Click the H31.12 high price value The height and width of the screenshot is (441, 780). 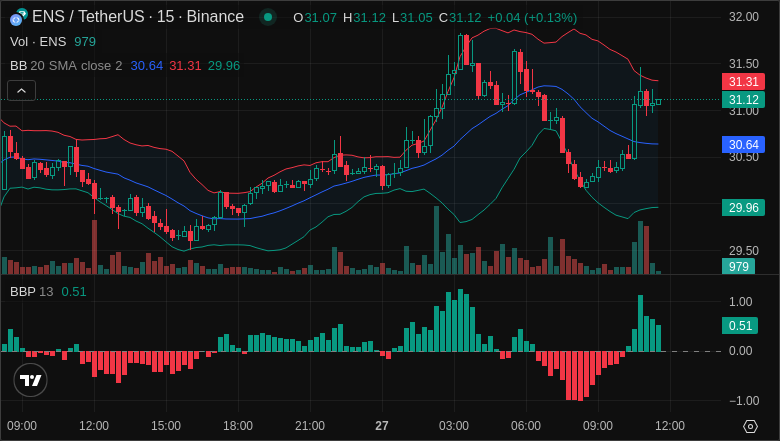point(364,18)
